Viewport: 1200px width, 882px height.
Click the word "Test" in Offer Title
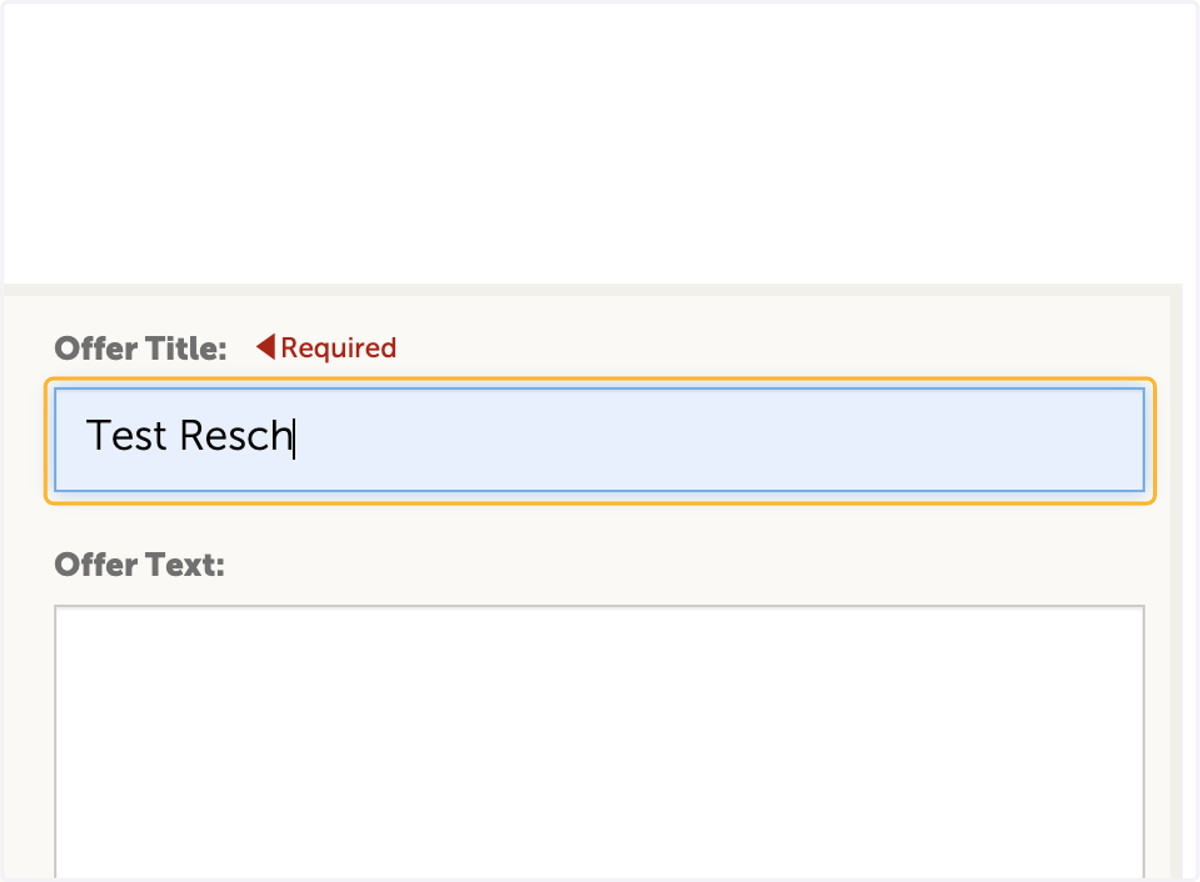[127, 436]
